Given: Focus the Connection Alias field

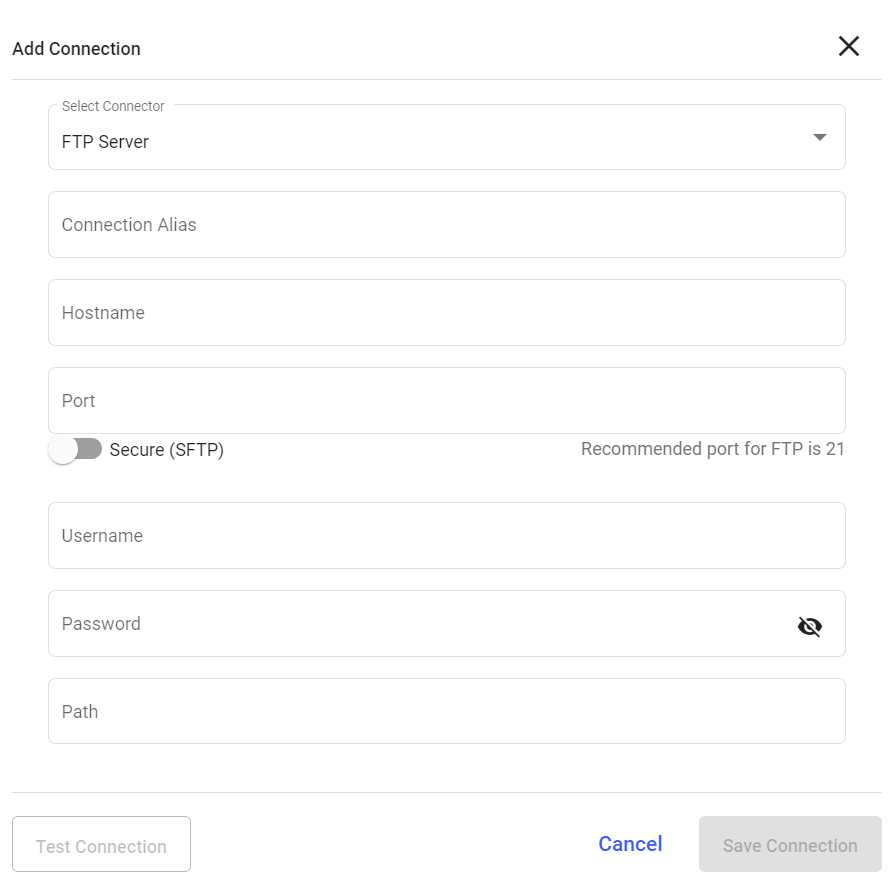Looking at the screenshot, I should 446,225.
